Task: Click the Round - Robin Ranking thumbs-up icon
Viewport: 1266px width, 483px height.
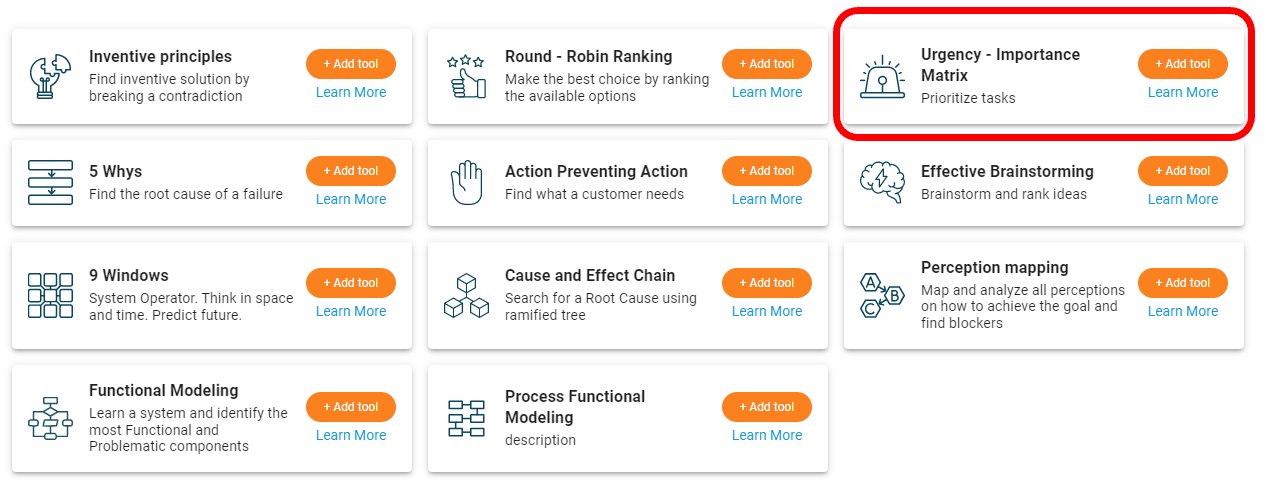Action: tap(466, 76)
